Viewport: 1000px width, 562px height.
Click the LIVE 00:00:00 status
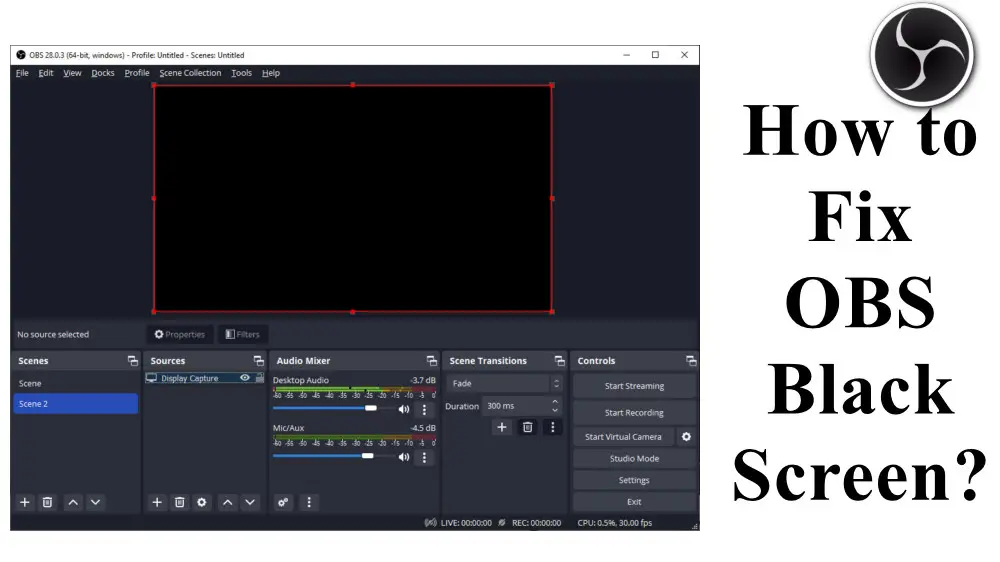pyautogui.click(x=466, y=522)
